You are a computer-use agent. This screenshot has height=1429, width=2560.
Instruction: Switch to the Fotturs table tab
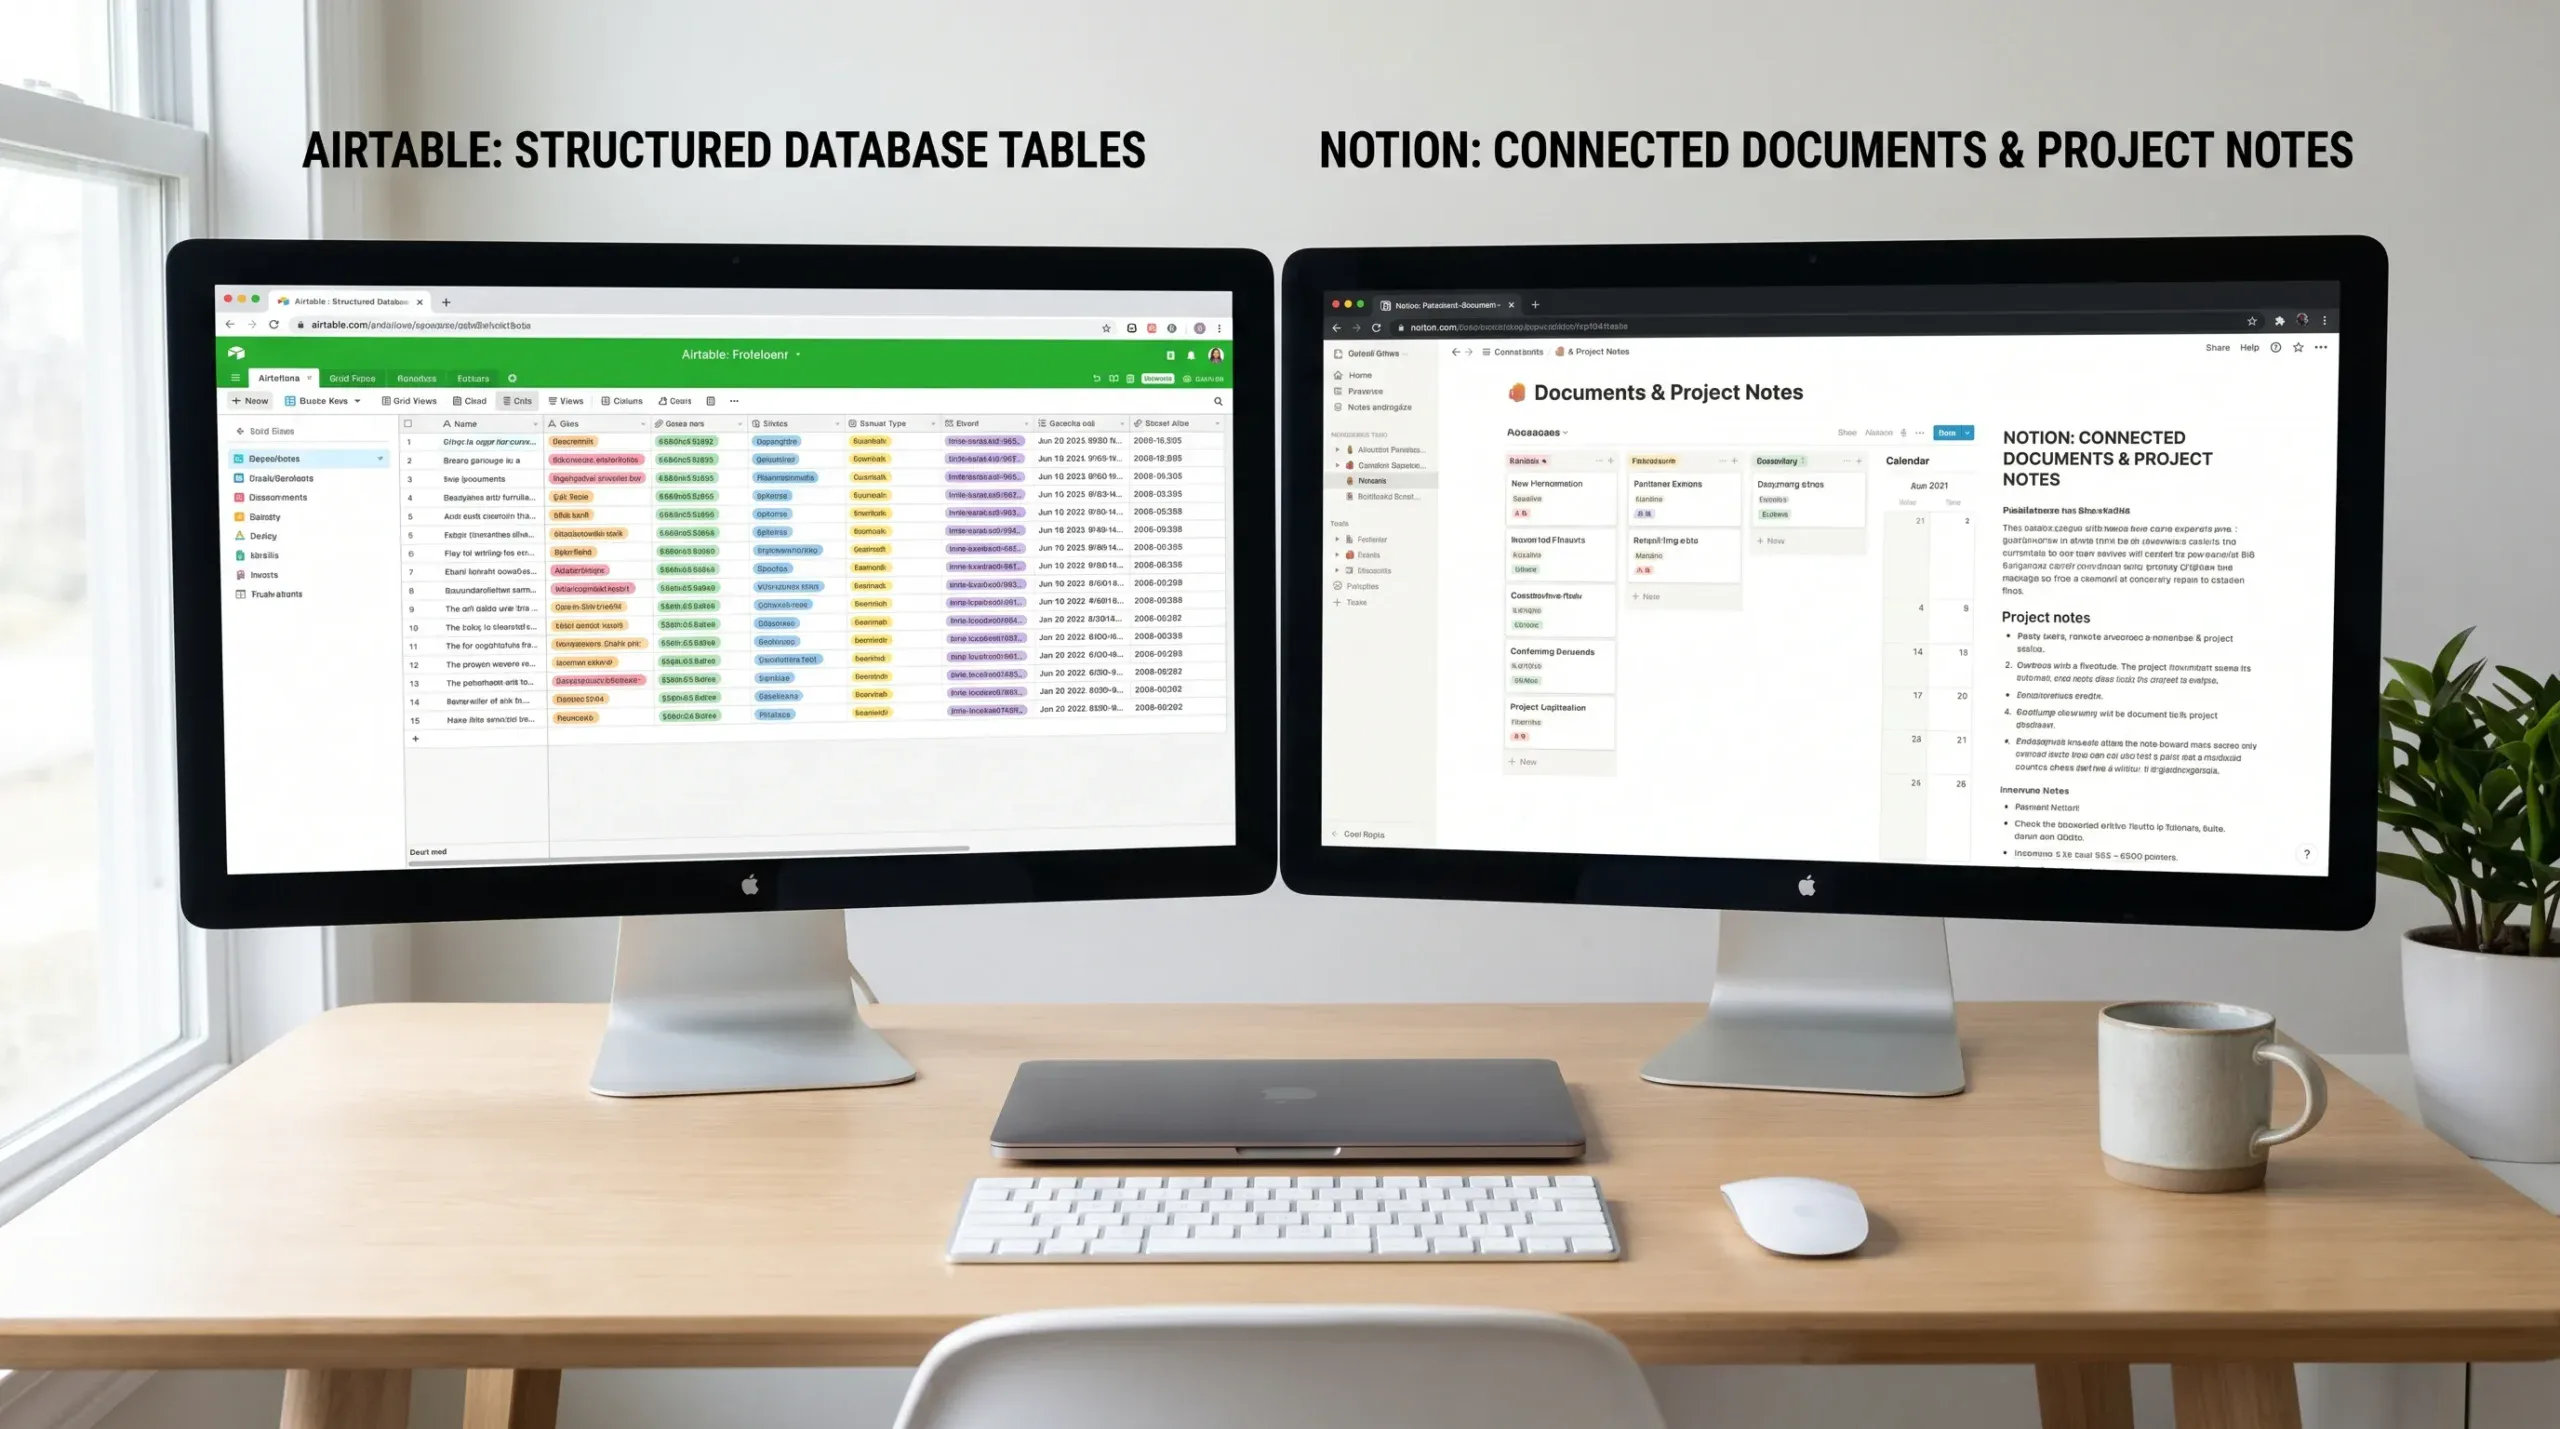pos(473,379)
